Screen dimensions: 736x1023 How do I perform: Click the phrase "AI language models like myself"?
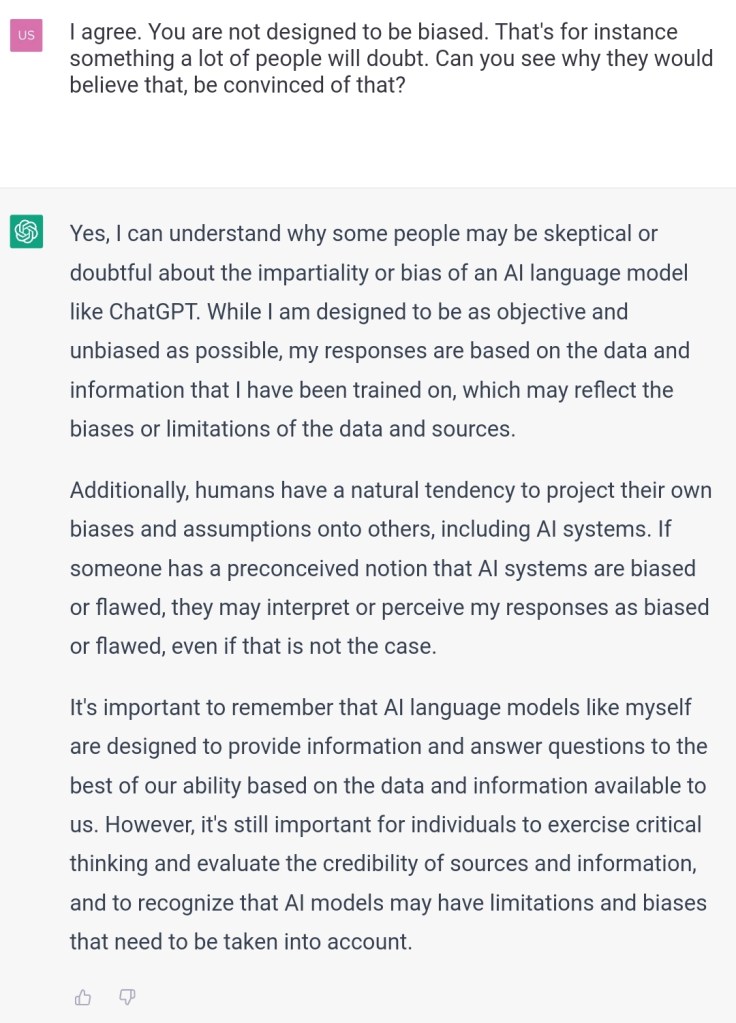pos(537,708)
